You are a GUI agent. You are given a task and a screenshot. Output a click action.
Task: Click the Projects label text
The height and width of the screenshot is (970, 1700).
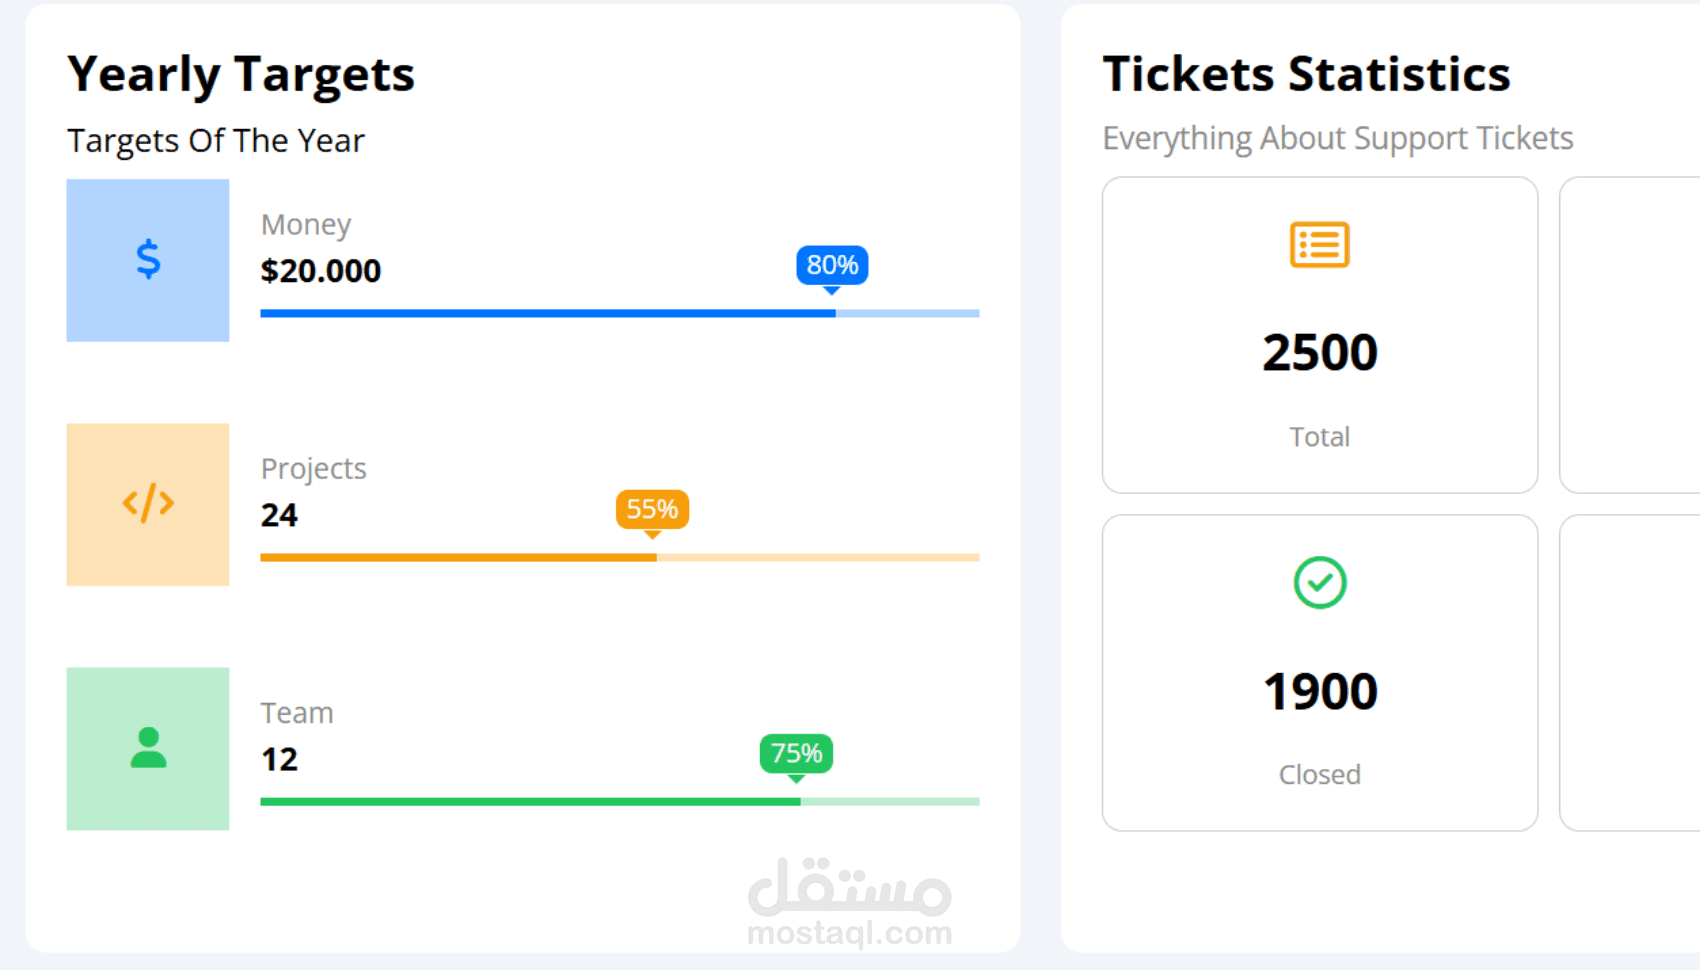point(313,468)
